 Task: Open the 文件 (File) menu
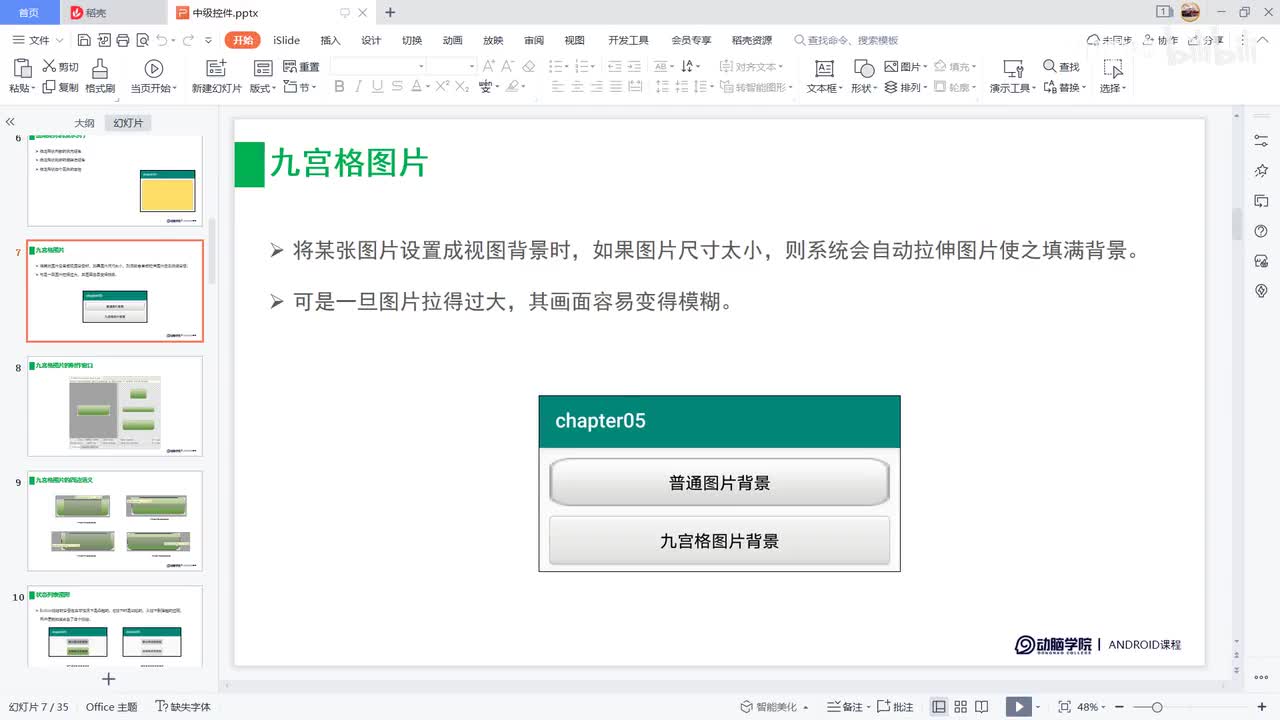click(38, 40)
